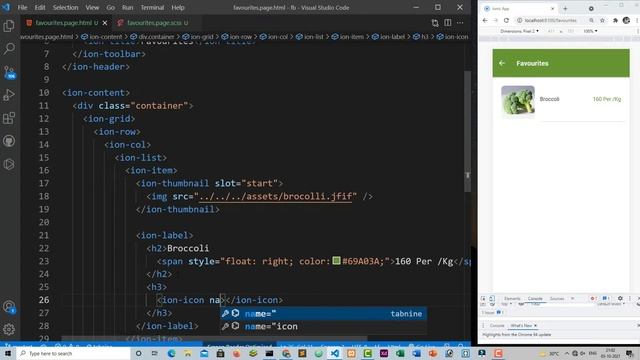Open the Accounts menu in the activity bar
The image size is (640, 360).
pos(9,307)
